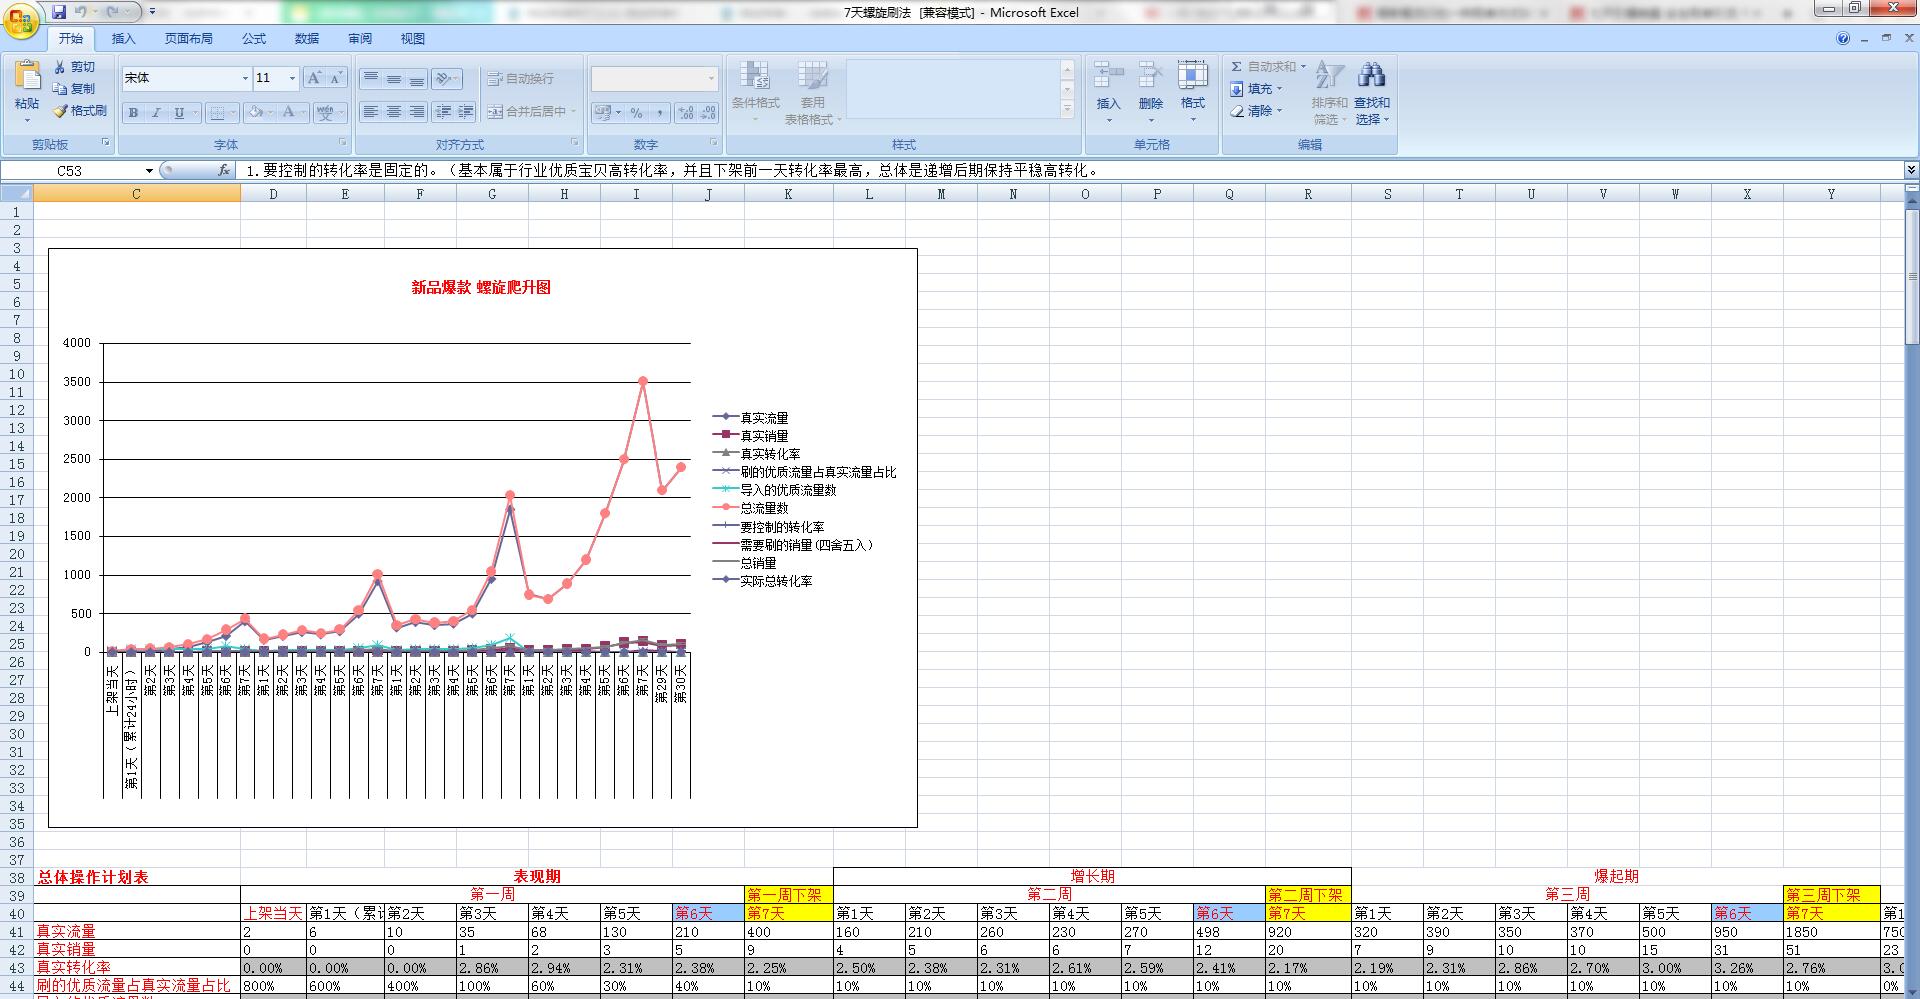
Task: Center text horizontally
Action: point(394,112)
